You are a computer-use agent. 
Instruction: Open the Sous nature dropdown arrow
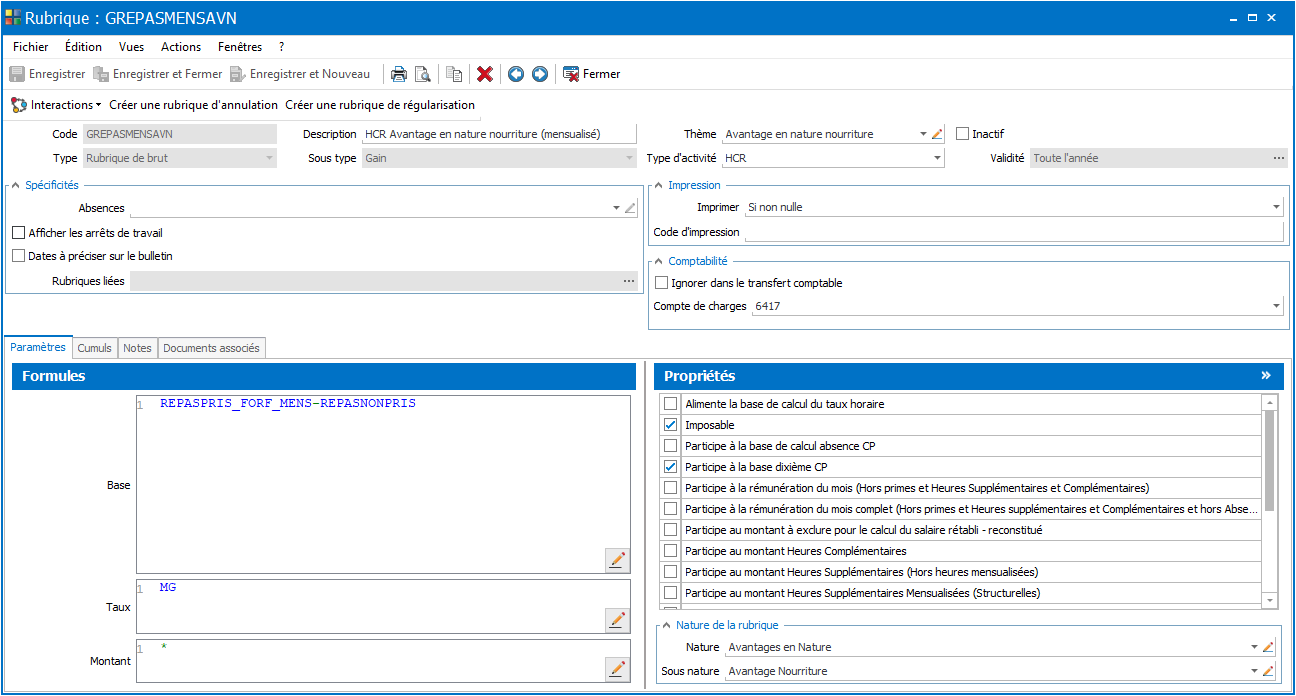click(x=1254, y=671)
